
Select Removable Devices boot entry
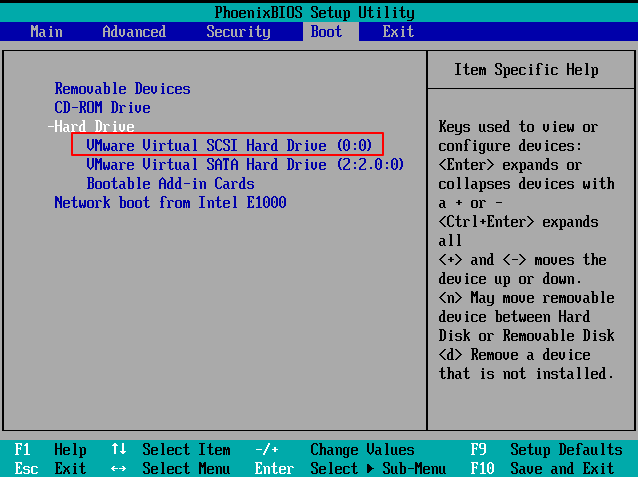click(122, 89)
